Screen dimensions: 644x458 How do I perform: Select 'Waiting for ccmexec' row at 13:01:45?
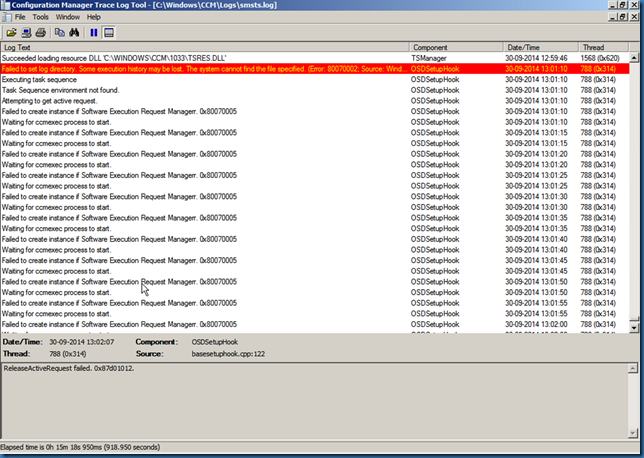pyautogui.click(x=315, y=271)
